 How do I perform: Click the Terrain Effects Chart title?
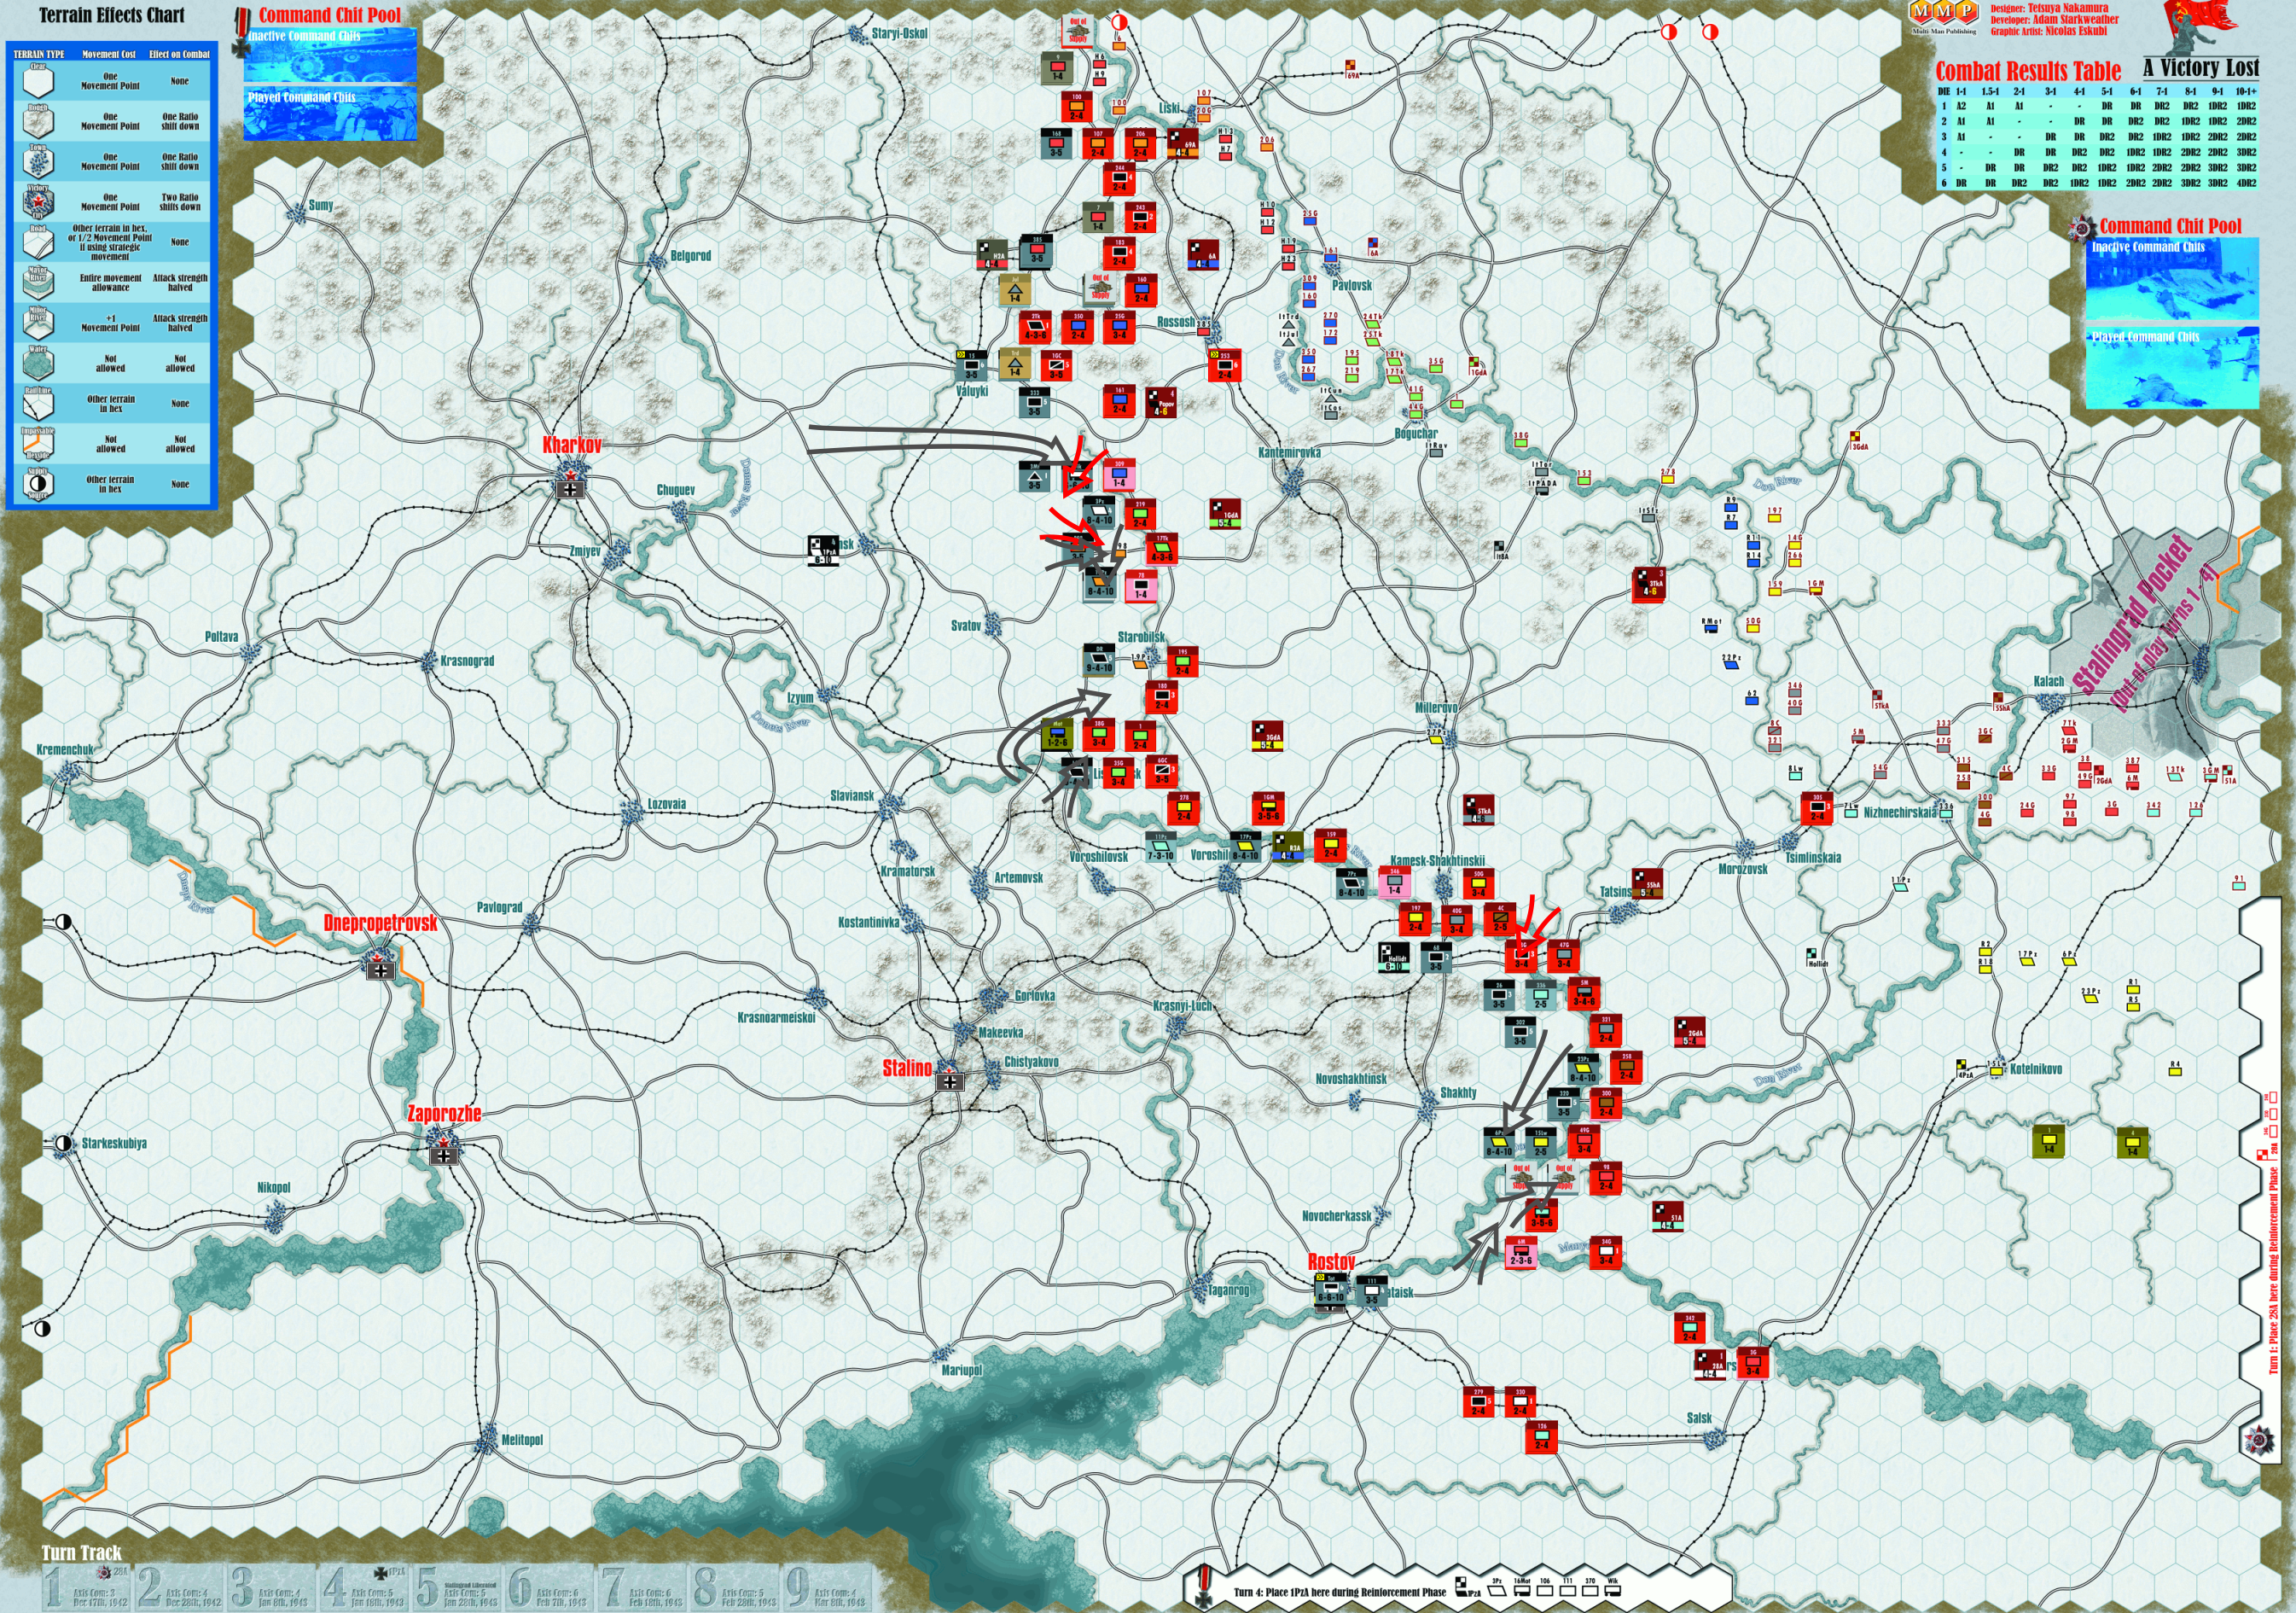(x=112, y=15)
